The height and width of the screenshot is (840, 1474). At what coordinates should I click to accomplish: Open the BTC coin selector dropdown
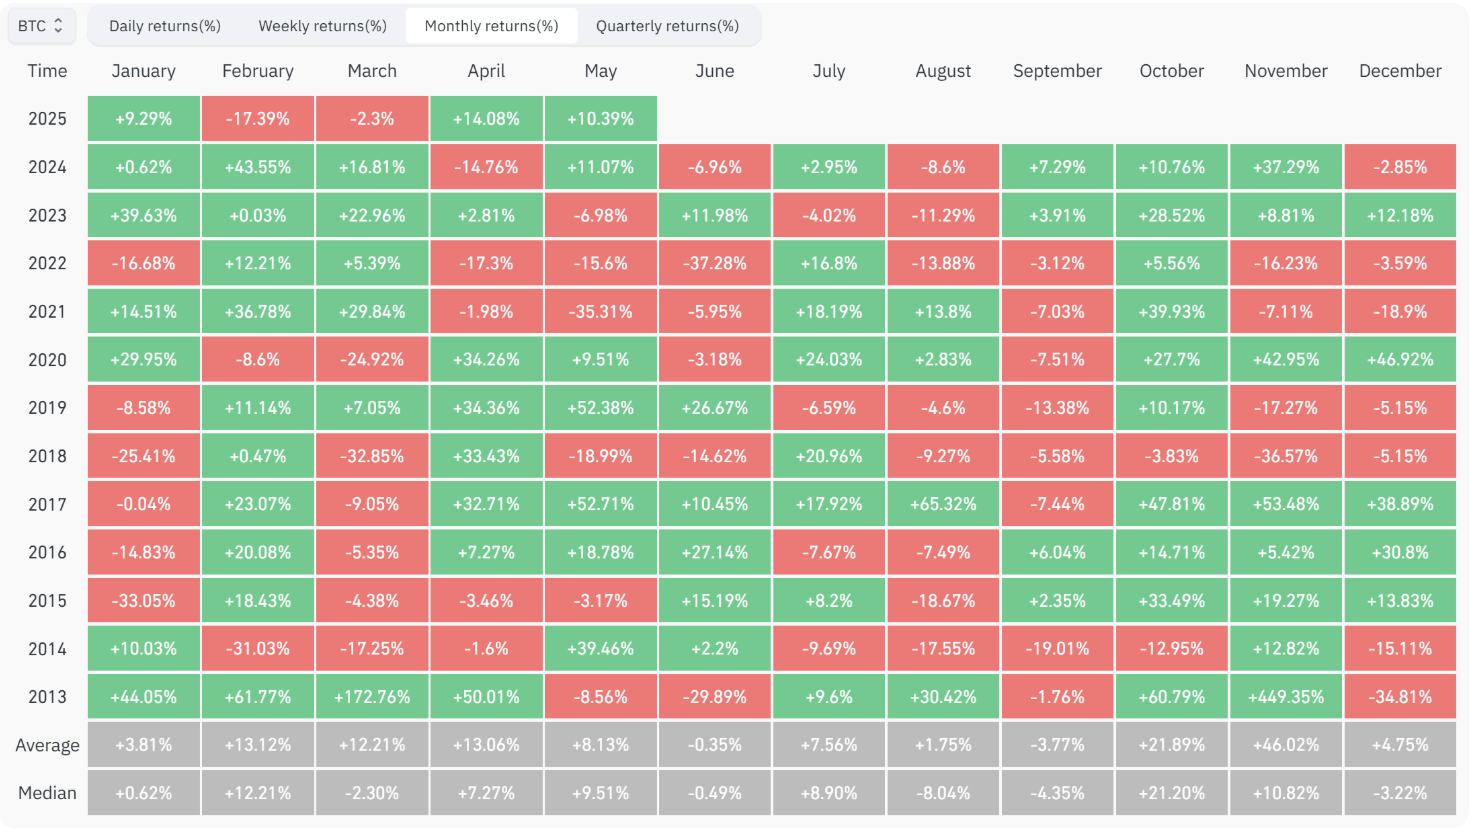point(40,26)
